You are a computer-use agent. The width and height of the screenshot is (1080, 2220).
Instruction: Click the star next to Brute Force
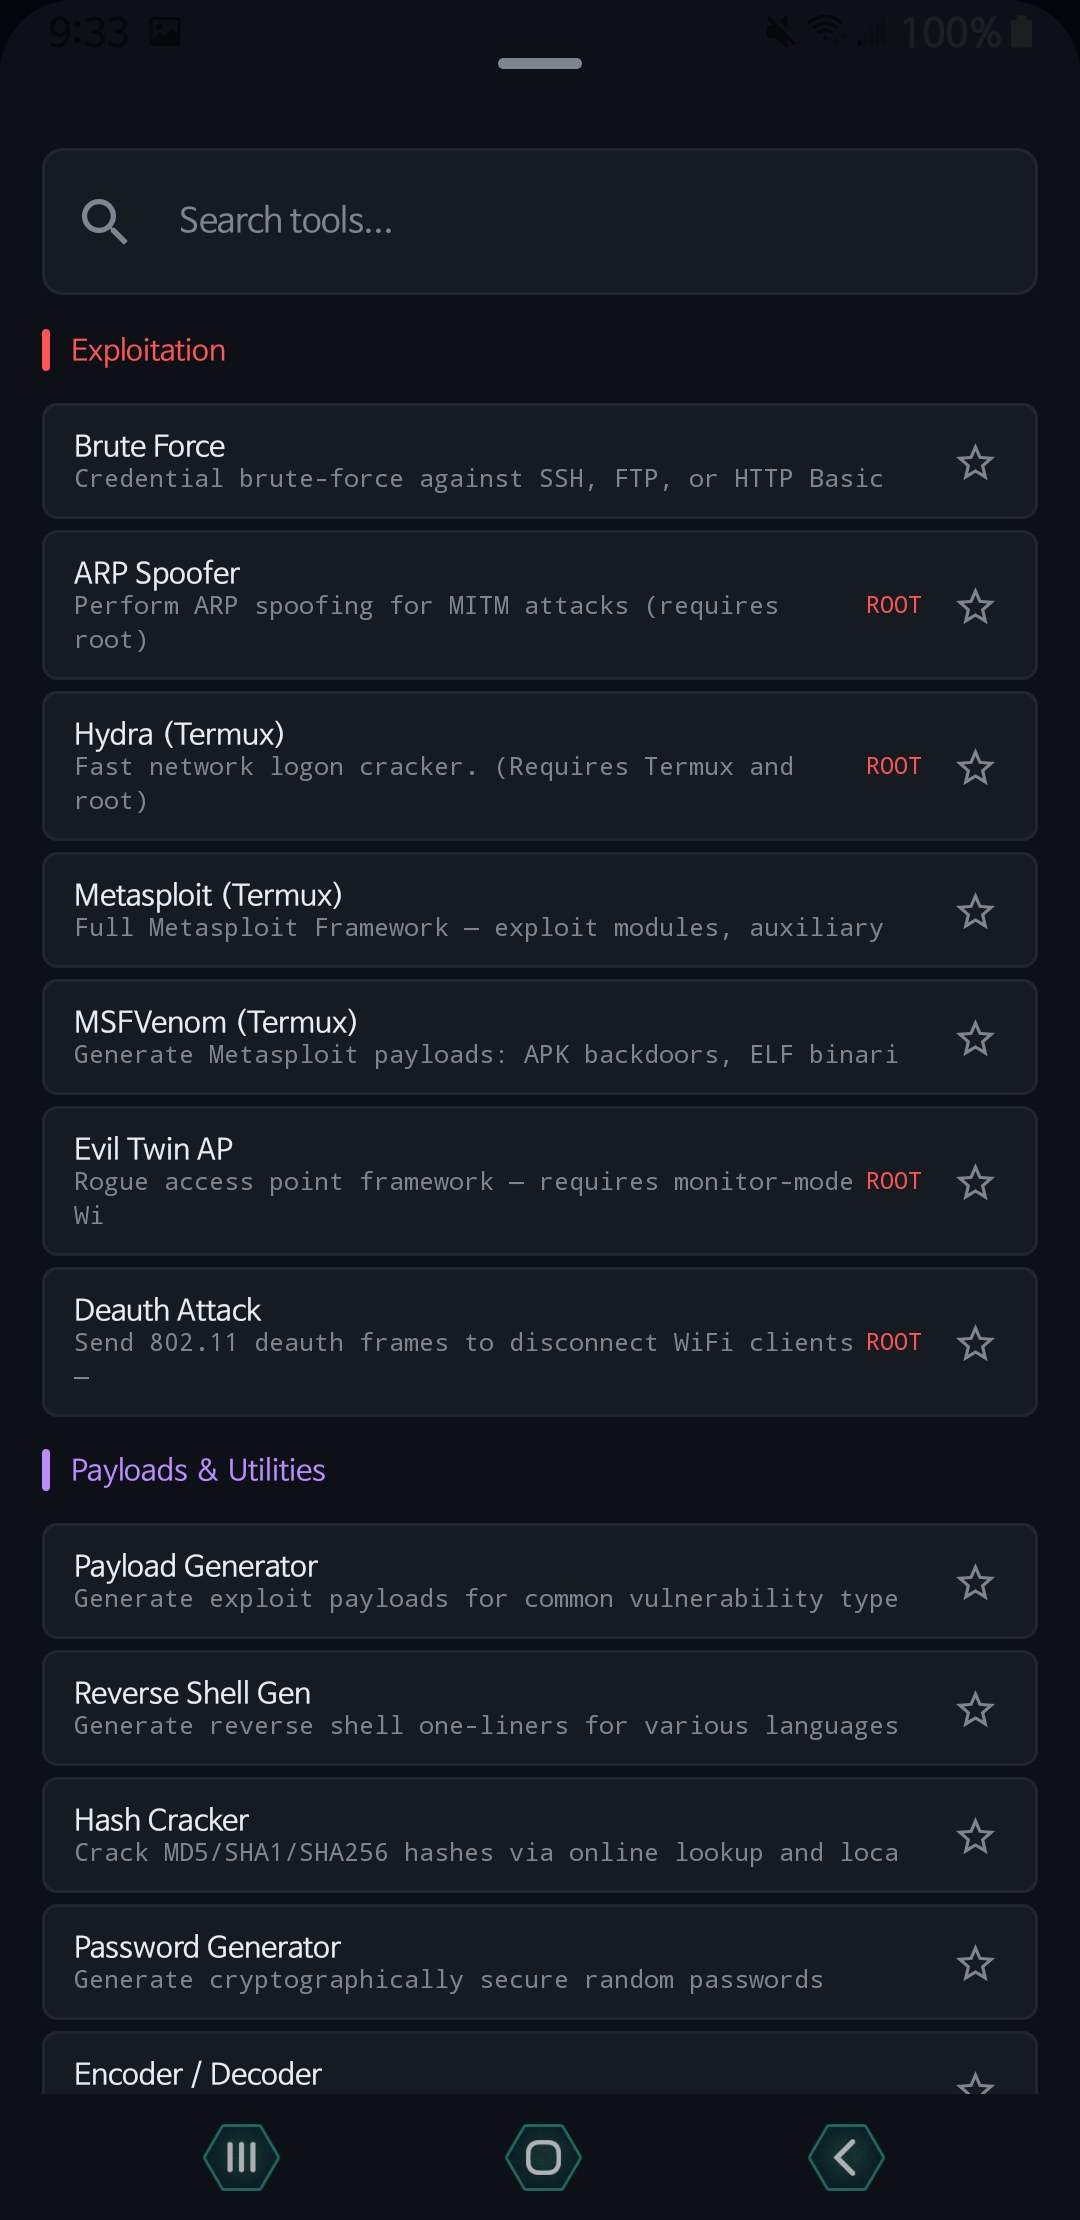tap(975, 461)
